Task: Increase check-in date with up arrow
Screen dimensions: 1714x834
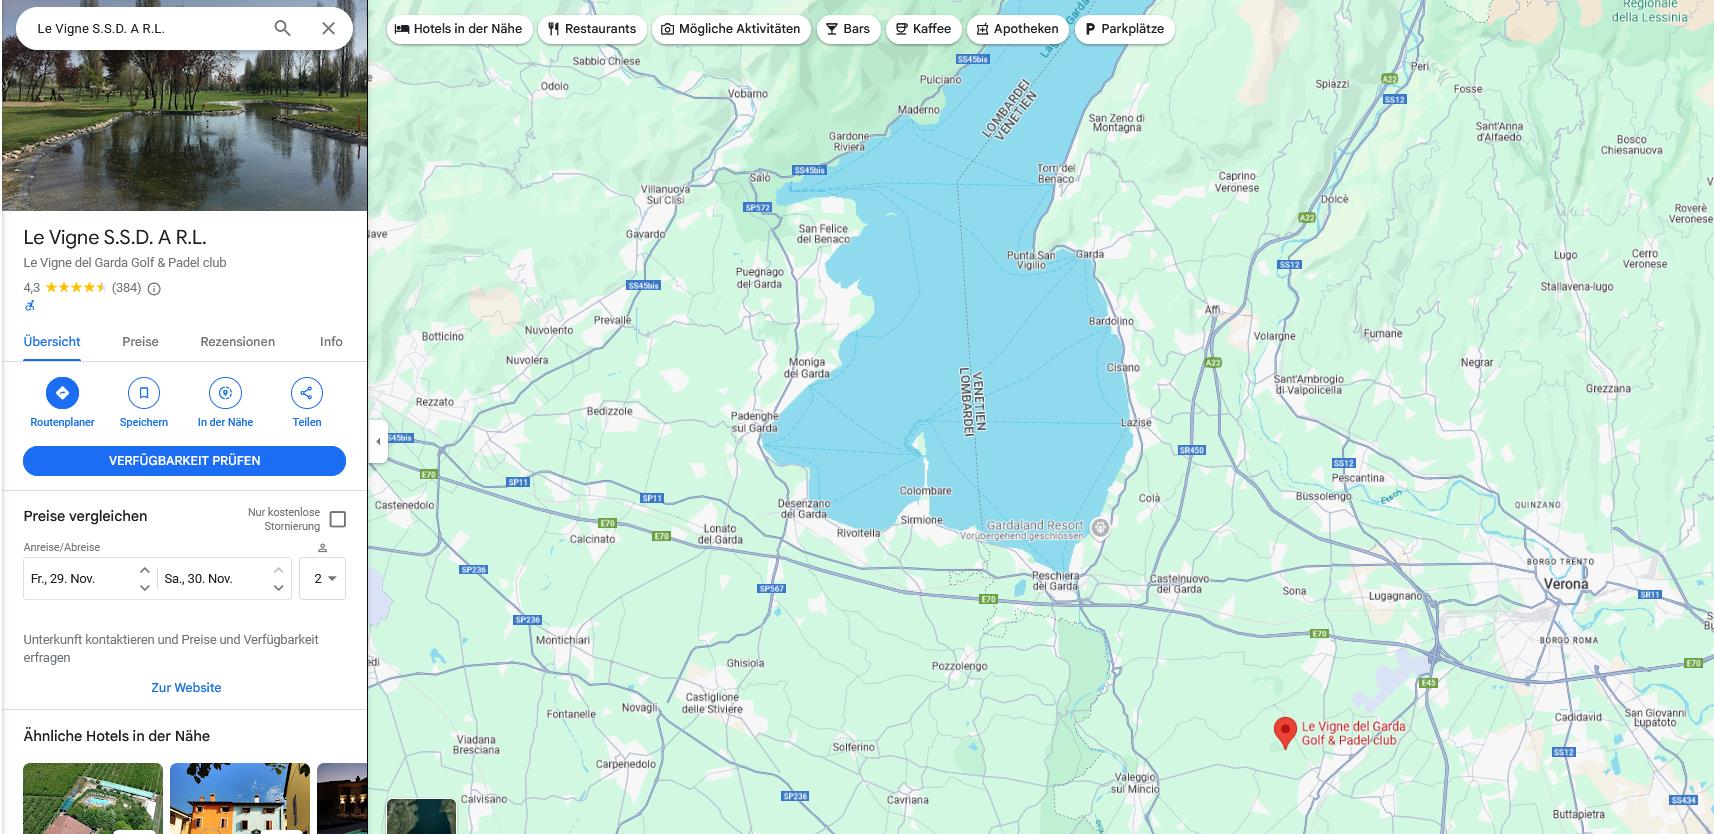Action: (144, 570)
